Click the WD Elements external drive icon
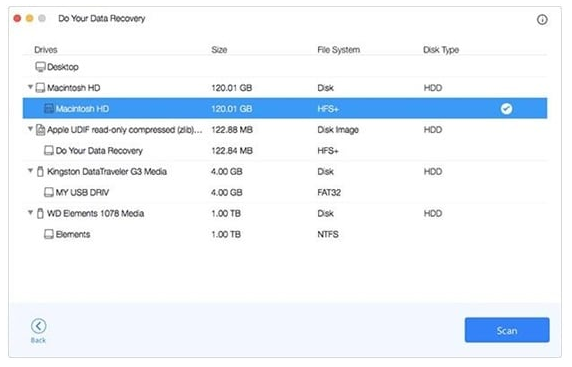The image size is (572, 367). tap(40, 214)
